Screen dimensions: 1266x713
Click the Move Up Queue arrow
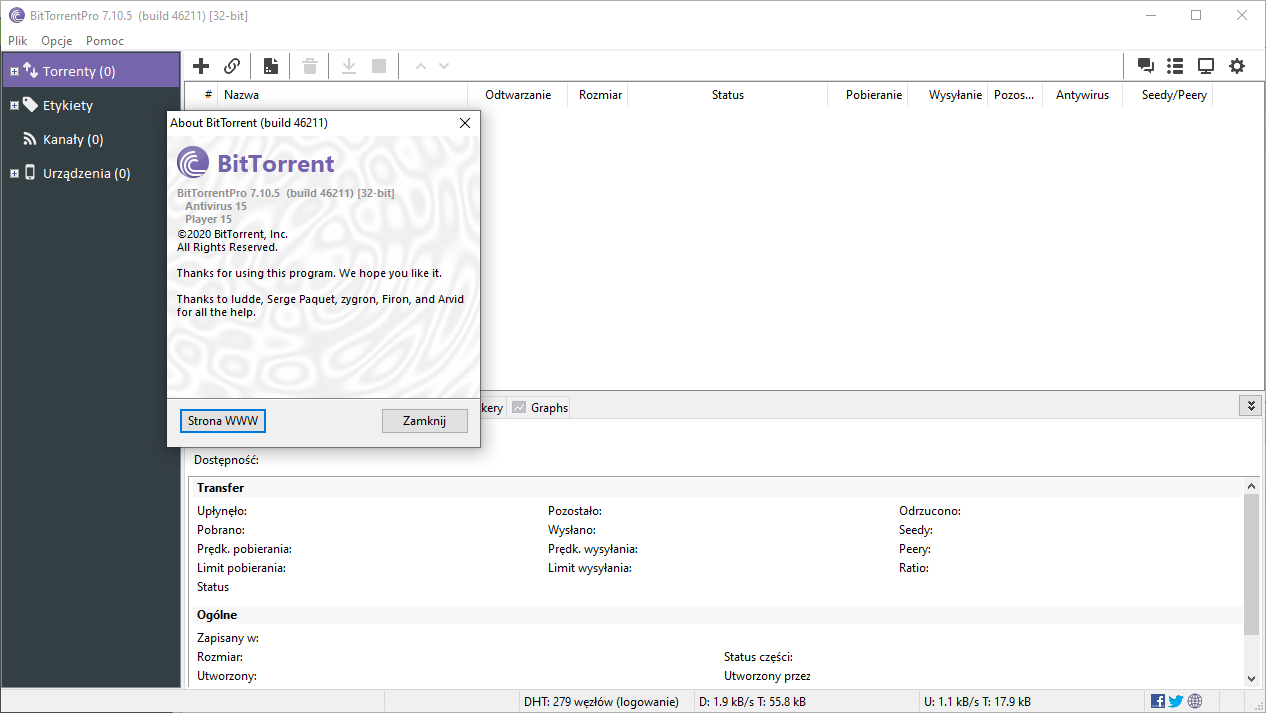pyautogui.click(x=420, y=66)
